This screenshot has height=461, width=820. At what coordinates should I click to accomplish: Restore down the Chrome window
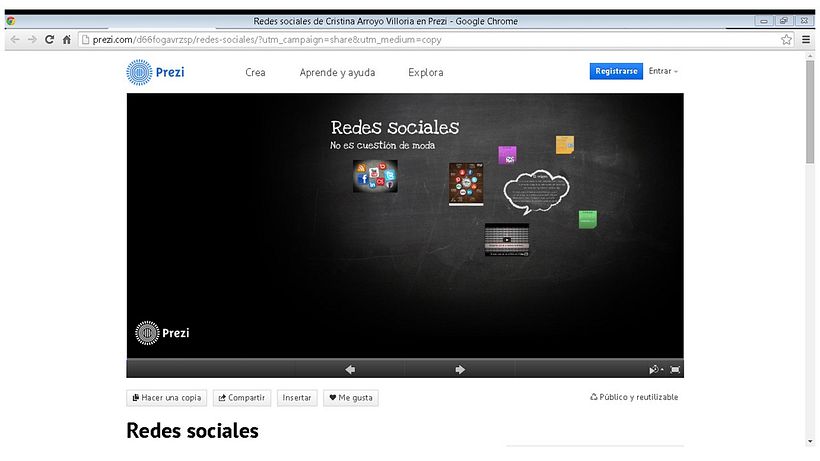[x=783, y=21]
